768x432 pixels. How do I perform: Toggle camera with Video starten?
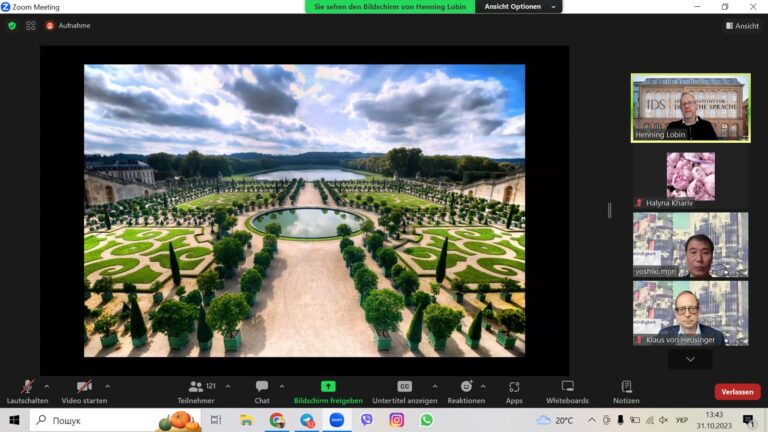click(84, 392)
